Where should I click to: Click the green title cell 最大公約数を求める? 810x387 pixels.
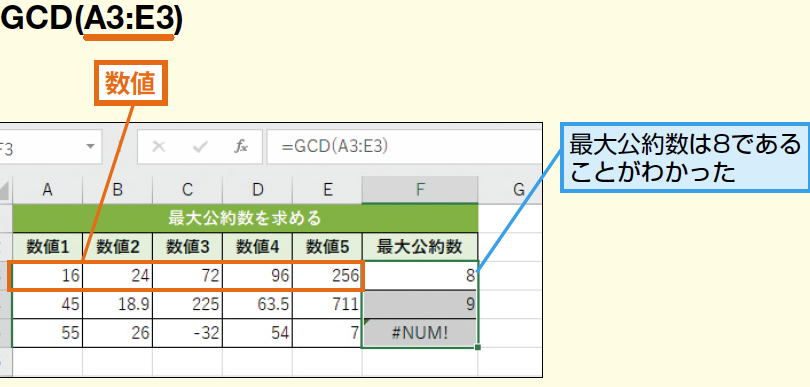(245, 219)
